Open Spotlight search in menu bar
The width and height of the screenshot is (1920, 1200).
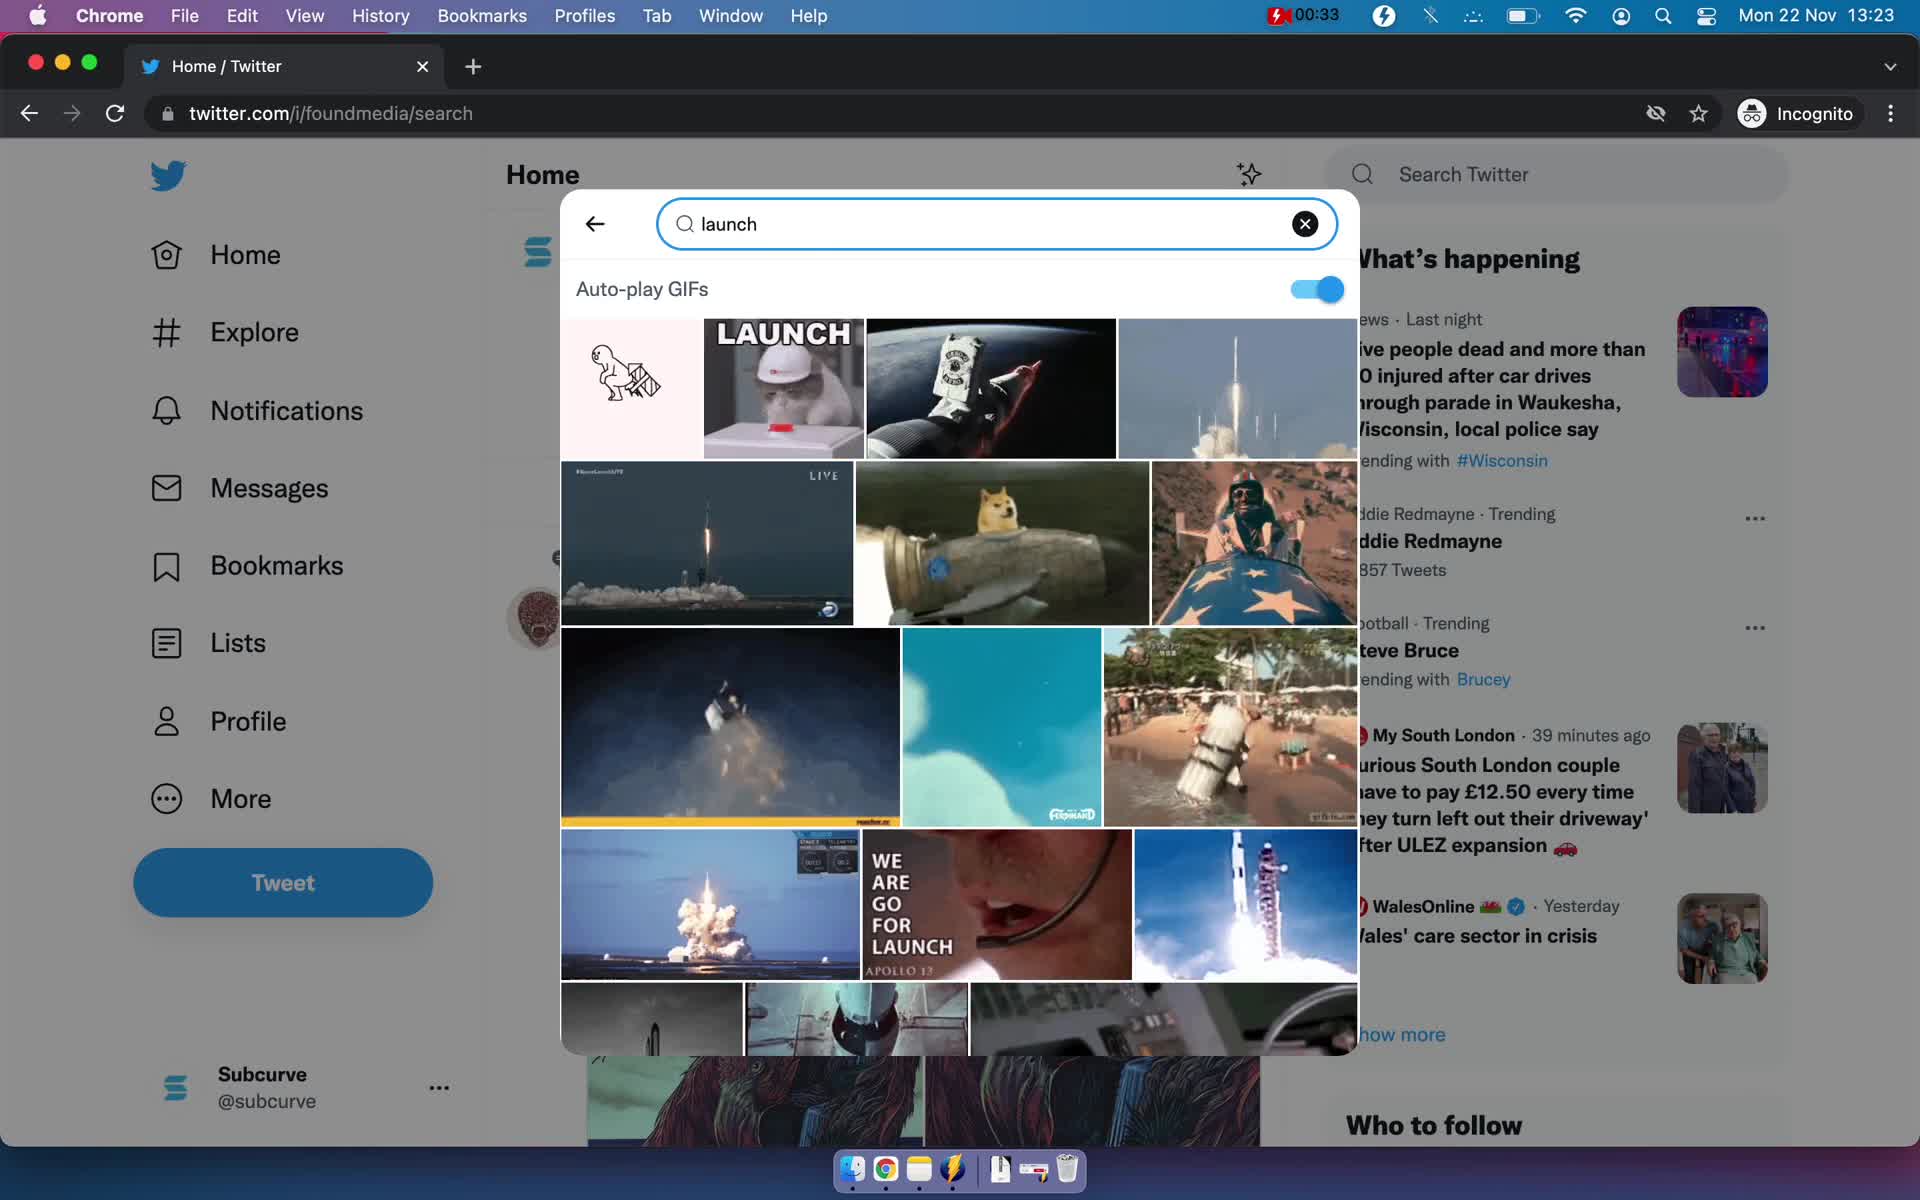coord(1663,16)
